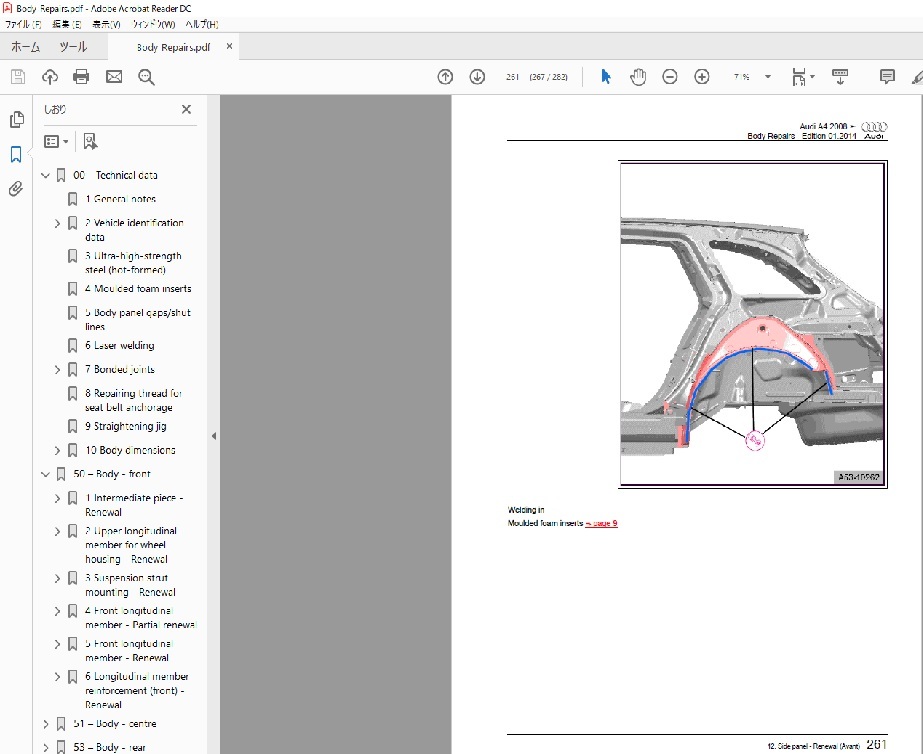Open the '6 Laser welding' bookmark
This screenshot has width=923, height=754.
[x=119, y=346]
